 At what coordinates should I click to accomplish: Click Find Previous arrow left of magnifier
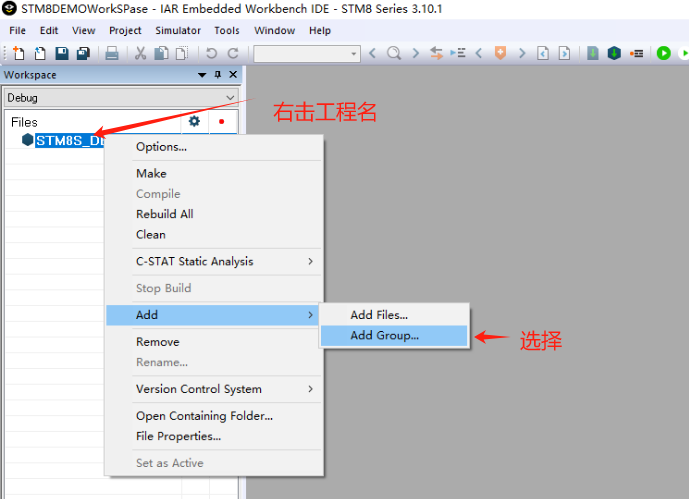(373, 54)
